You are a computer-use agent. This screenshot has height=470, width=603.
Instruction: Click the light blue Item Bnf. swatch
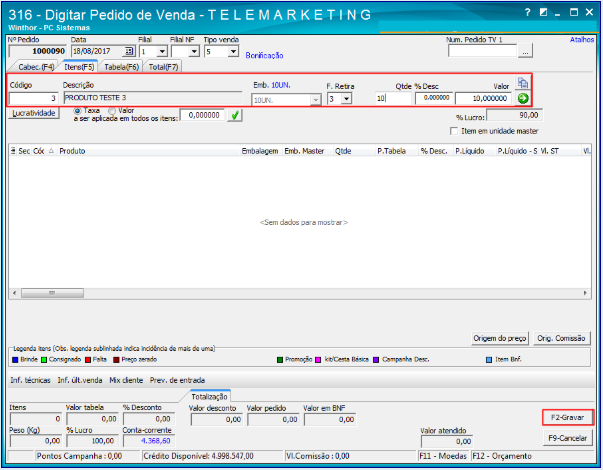[x=489, y=360]
